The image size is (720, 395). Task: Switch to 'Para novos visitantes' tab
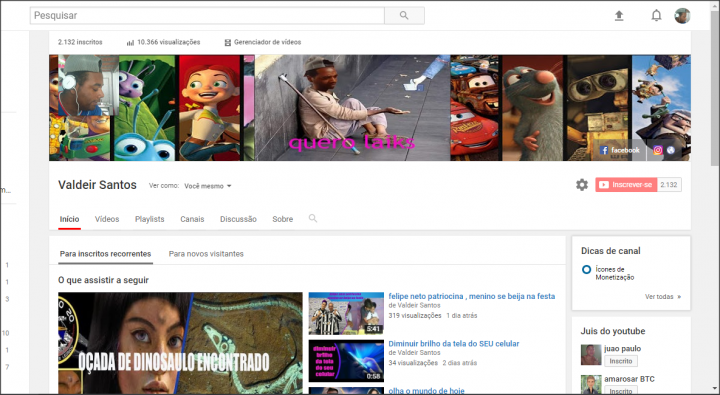click(206, 254)
